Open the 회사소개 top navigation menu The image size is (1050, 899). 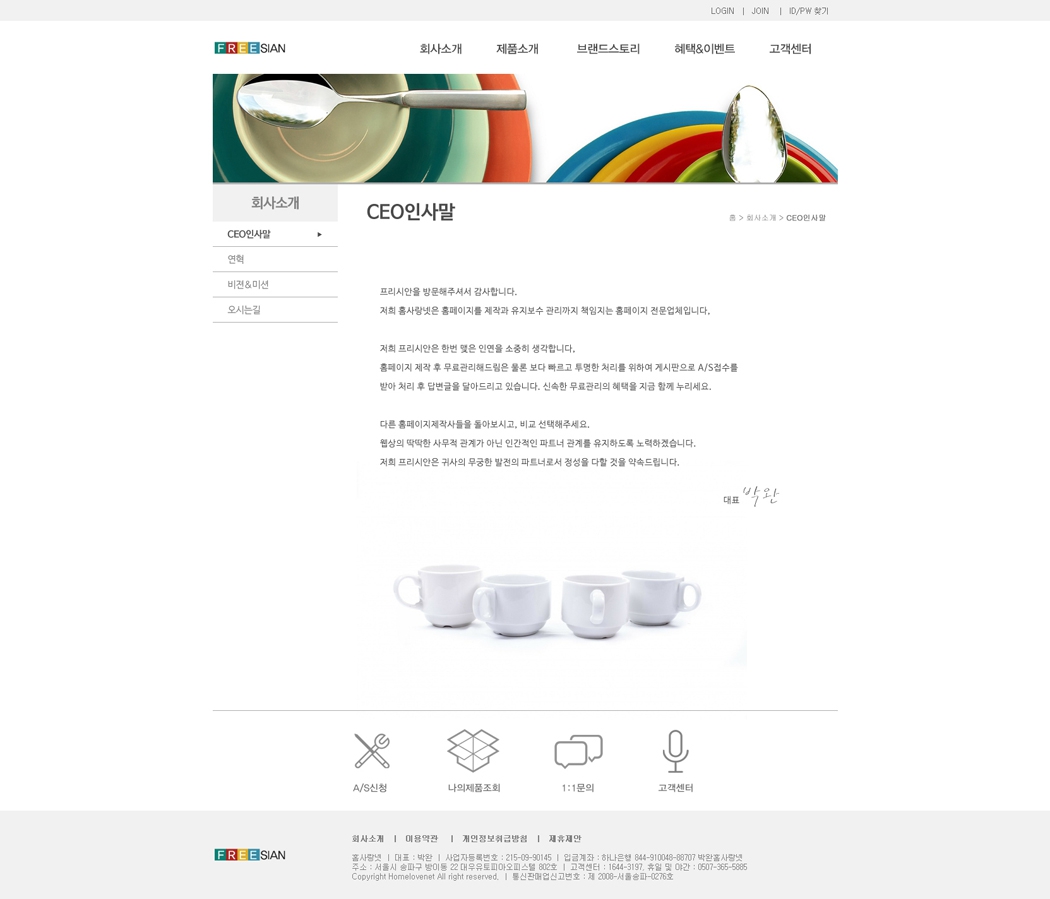pyautogui.click(x=441, y=49)
